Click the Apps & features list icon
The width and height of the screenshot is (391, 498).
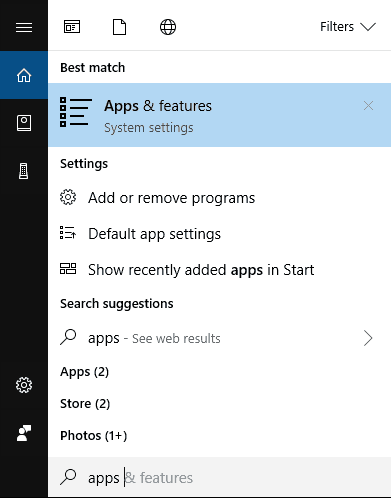tap(76, 112)
